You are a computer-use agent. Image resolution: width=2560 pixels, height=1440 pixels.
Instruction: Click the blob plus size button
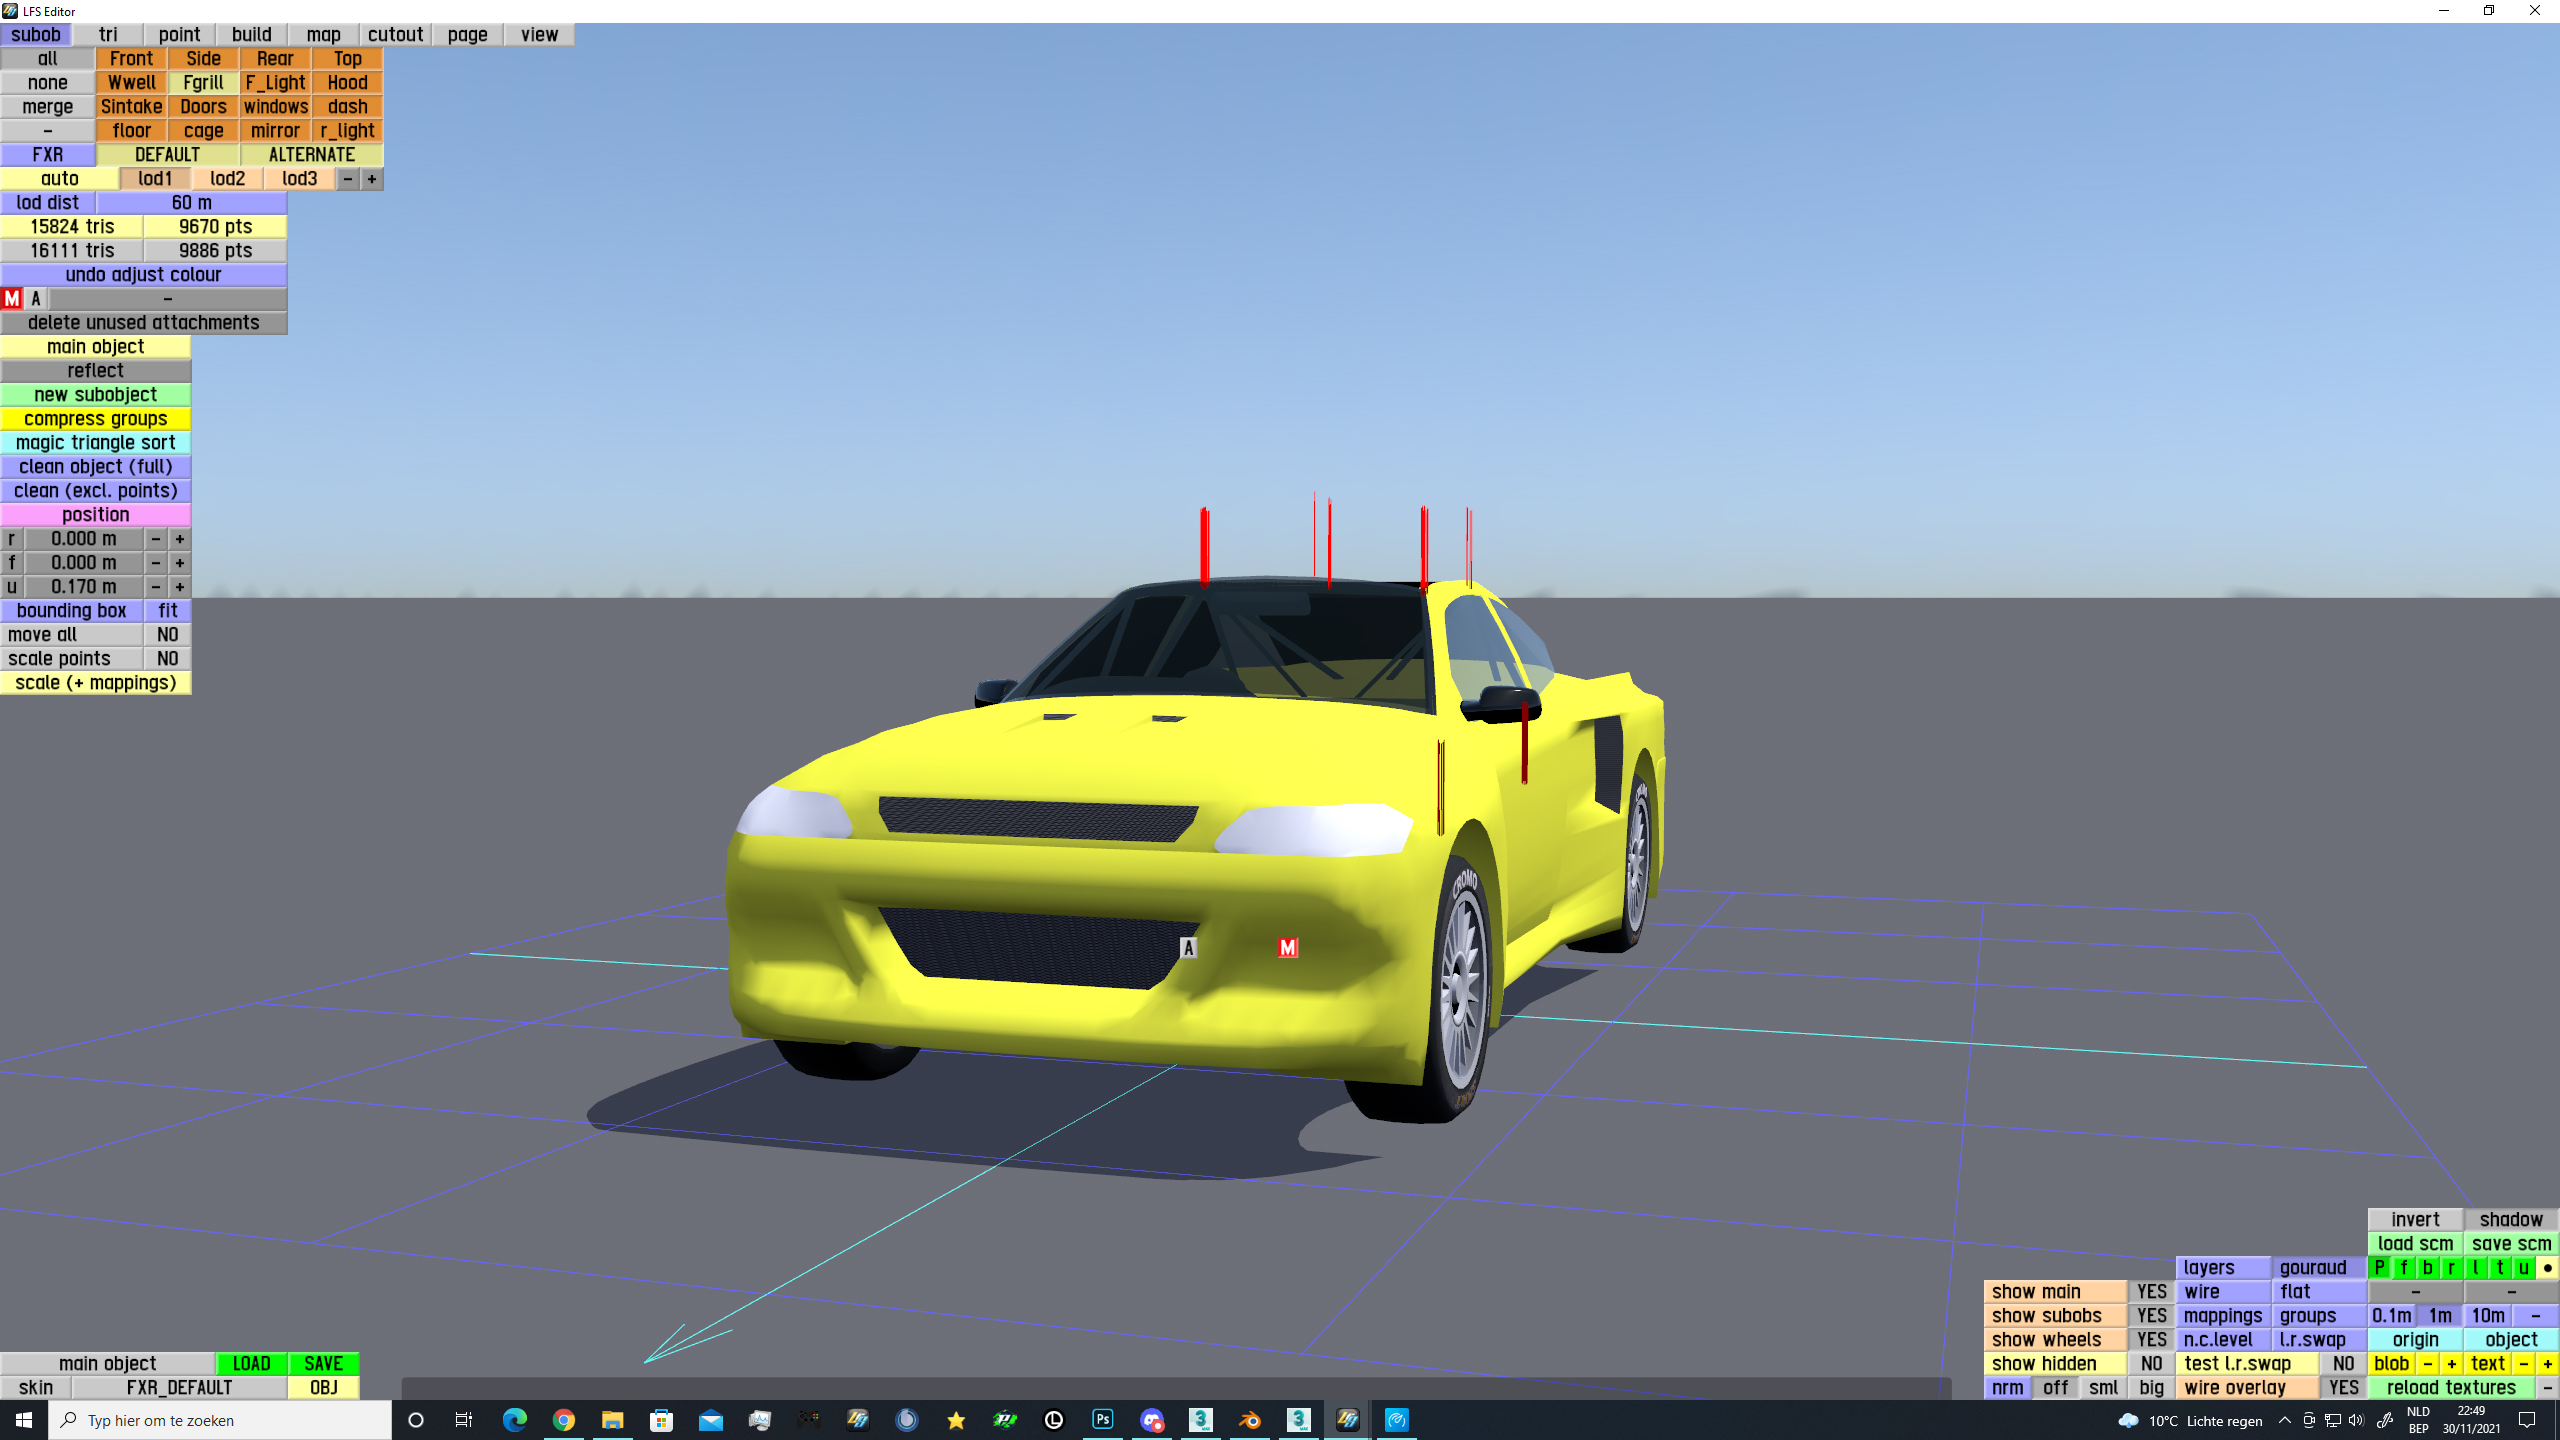2451,1363
